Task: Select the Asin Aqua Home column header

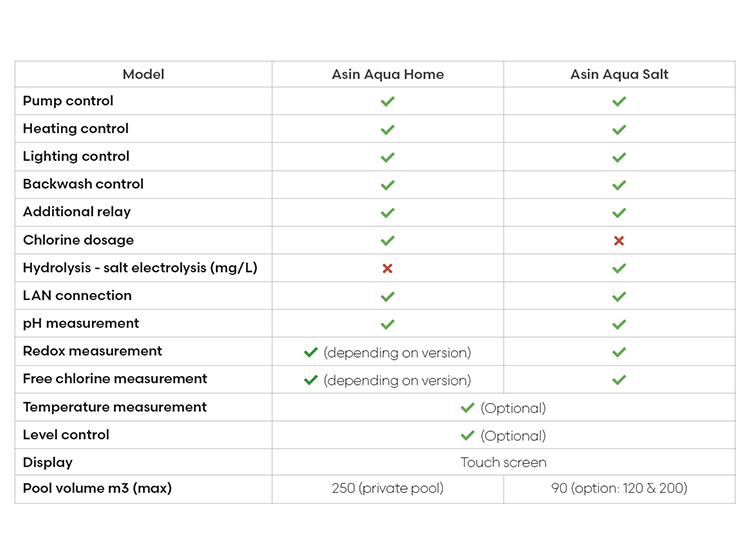Action: pyautogui.click(x=388, y=74)
